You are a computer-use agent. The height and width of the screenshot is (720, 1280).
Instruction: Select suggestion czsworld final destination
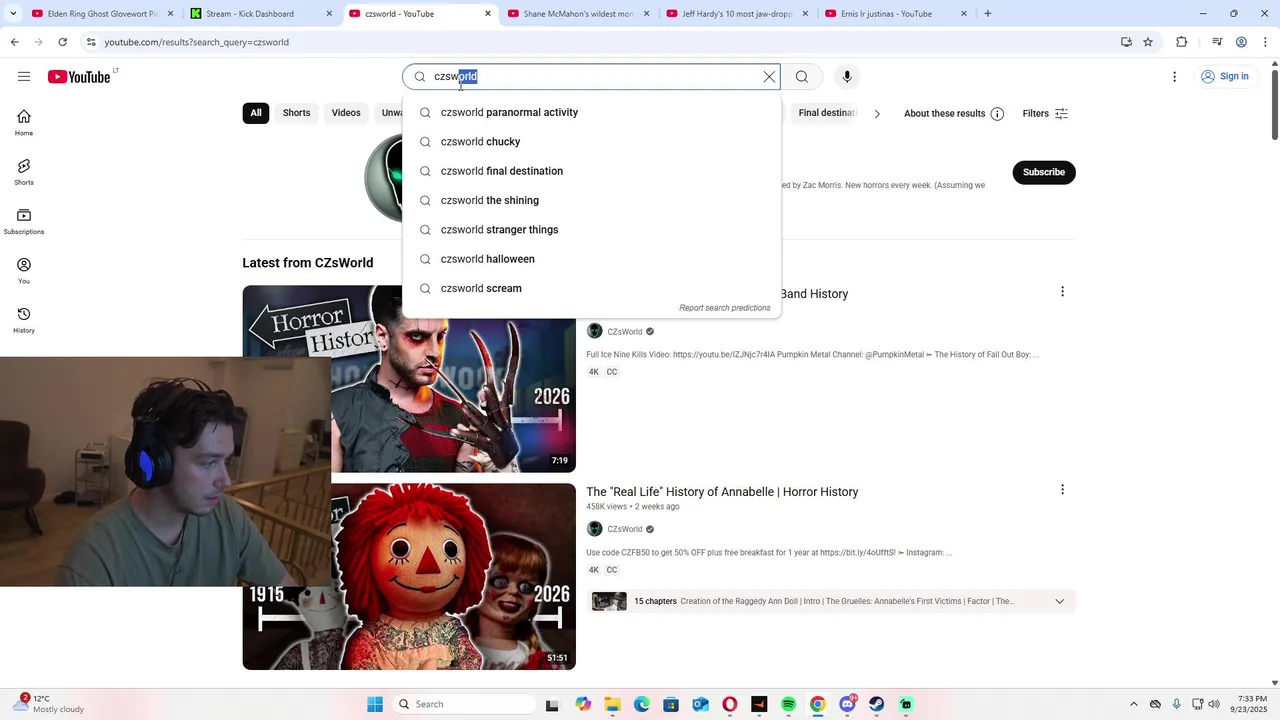(591, 171)
